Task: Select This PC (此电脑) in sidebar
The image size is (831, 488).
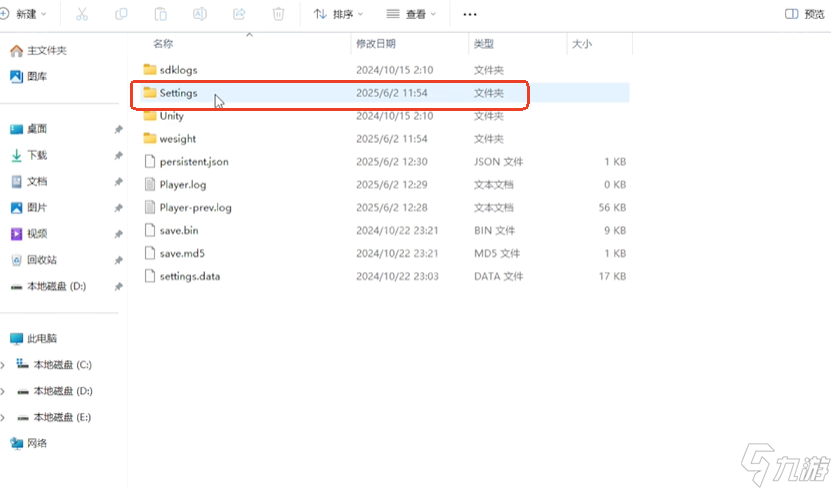Action: 33,338
